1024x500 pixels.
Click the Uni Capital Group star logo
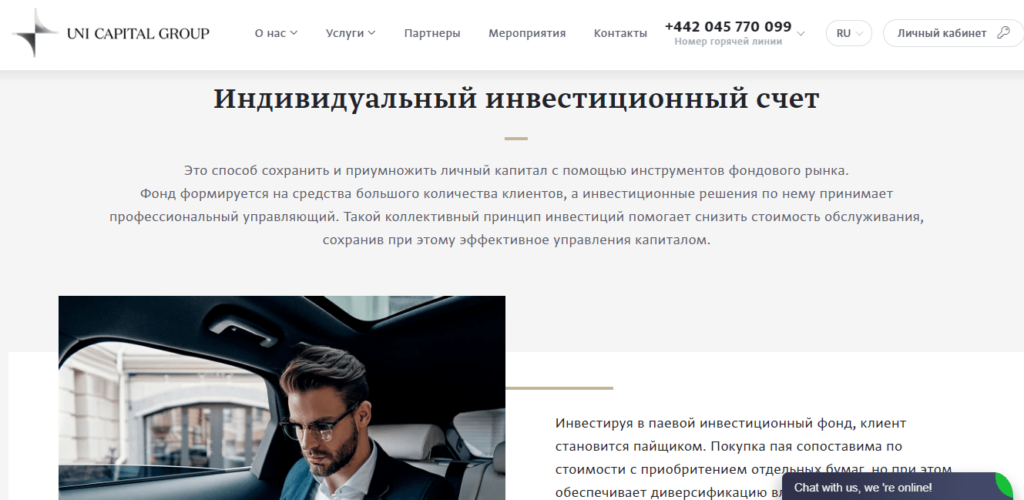35,33
